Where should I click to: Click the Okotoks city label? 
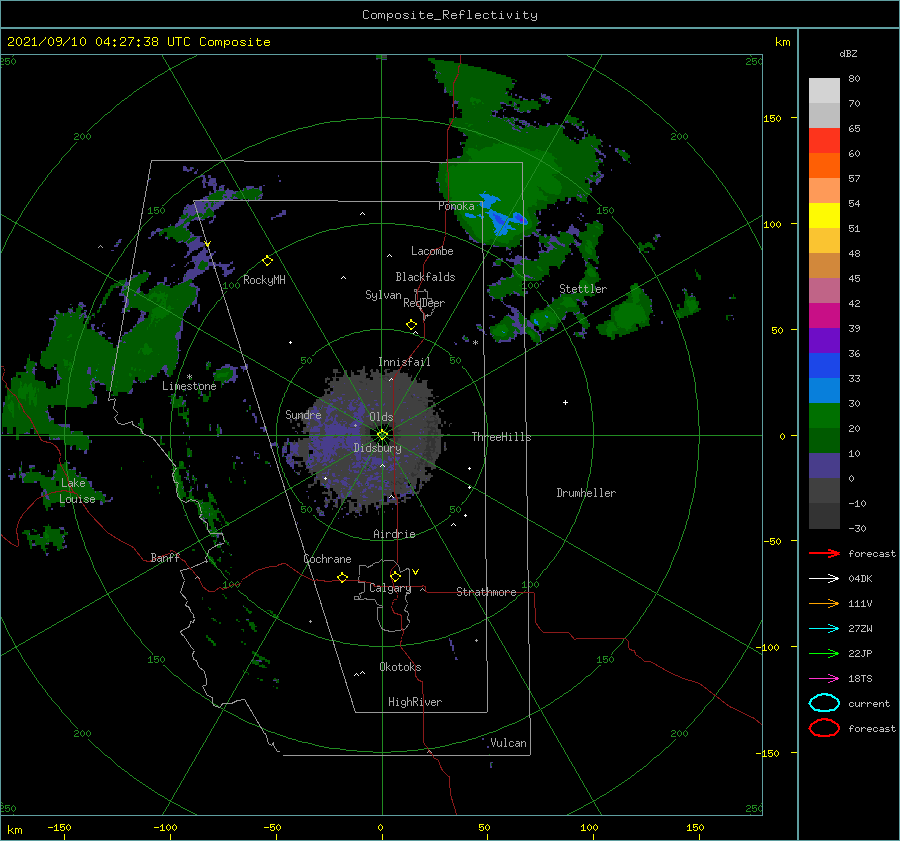point(400,667)
